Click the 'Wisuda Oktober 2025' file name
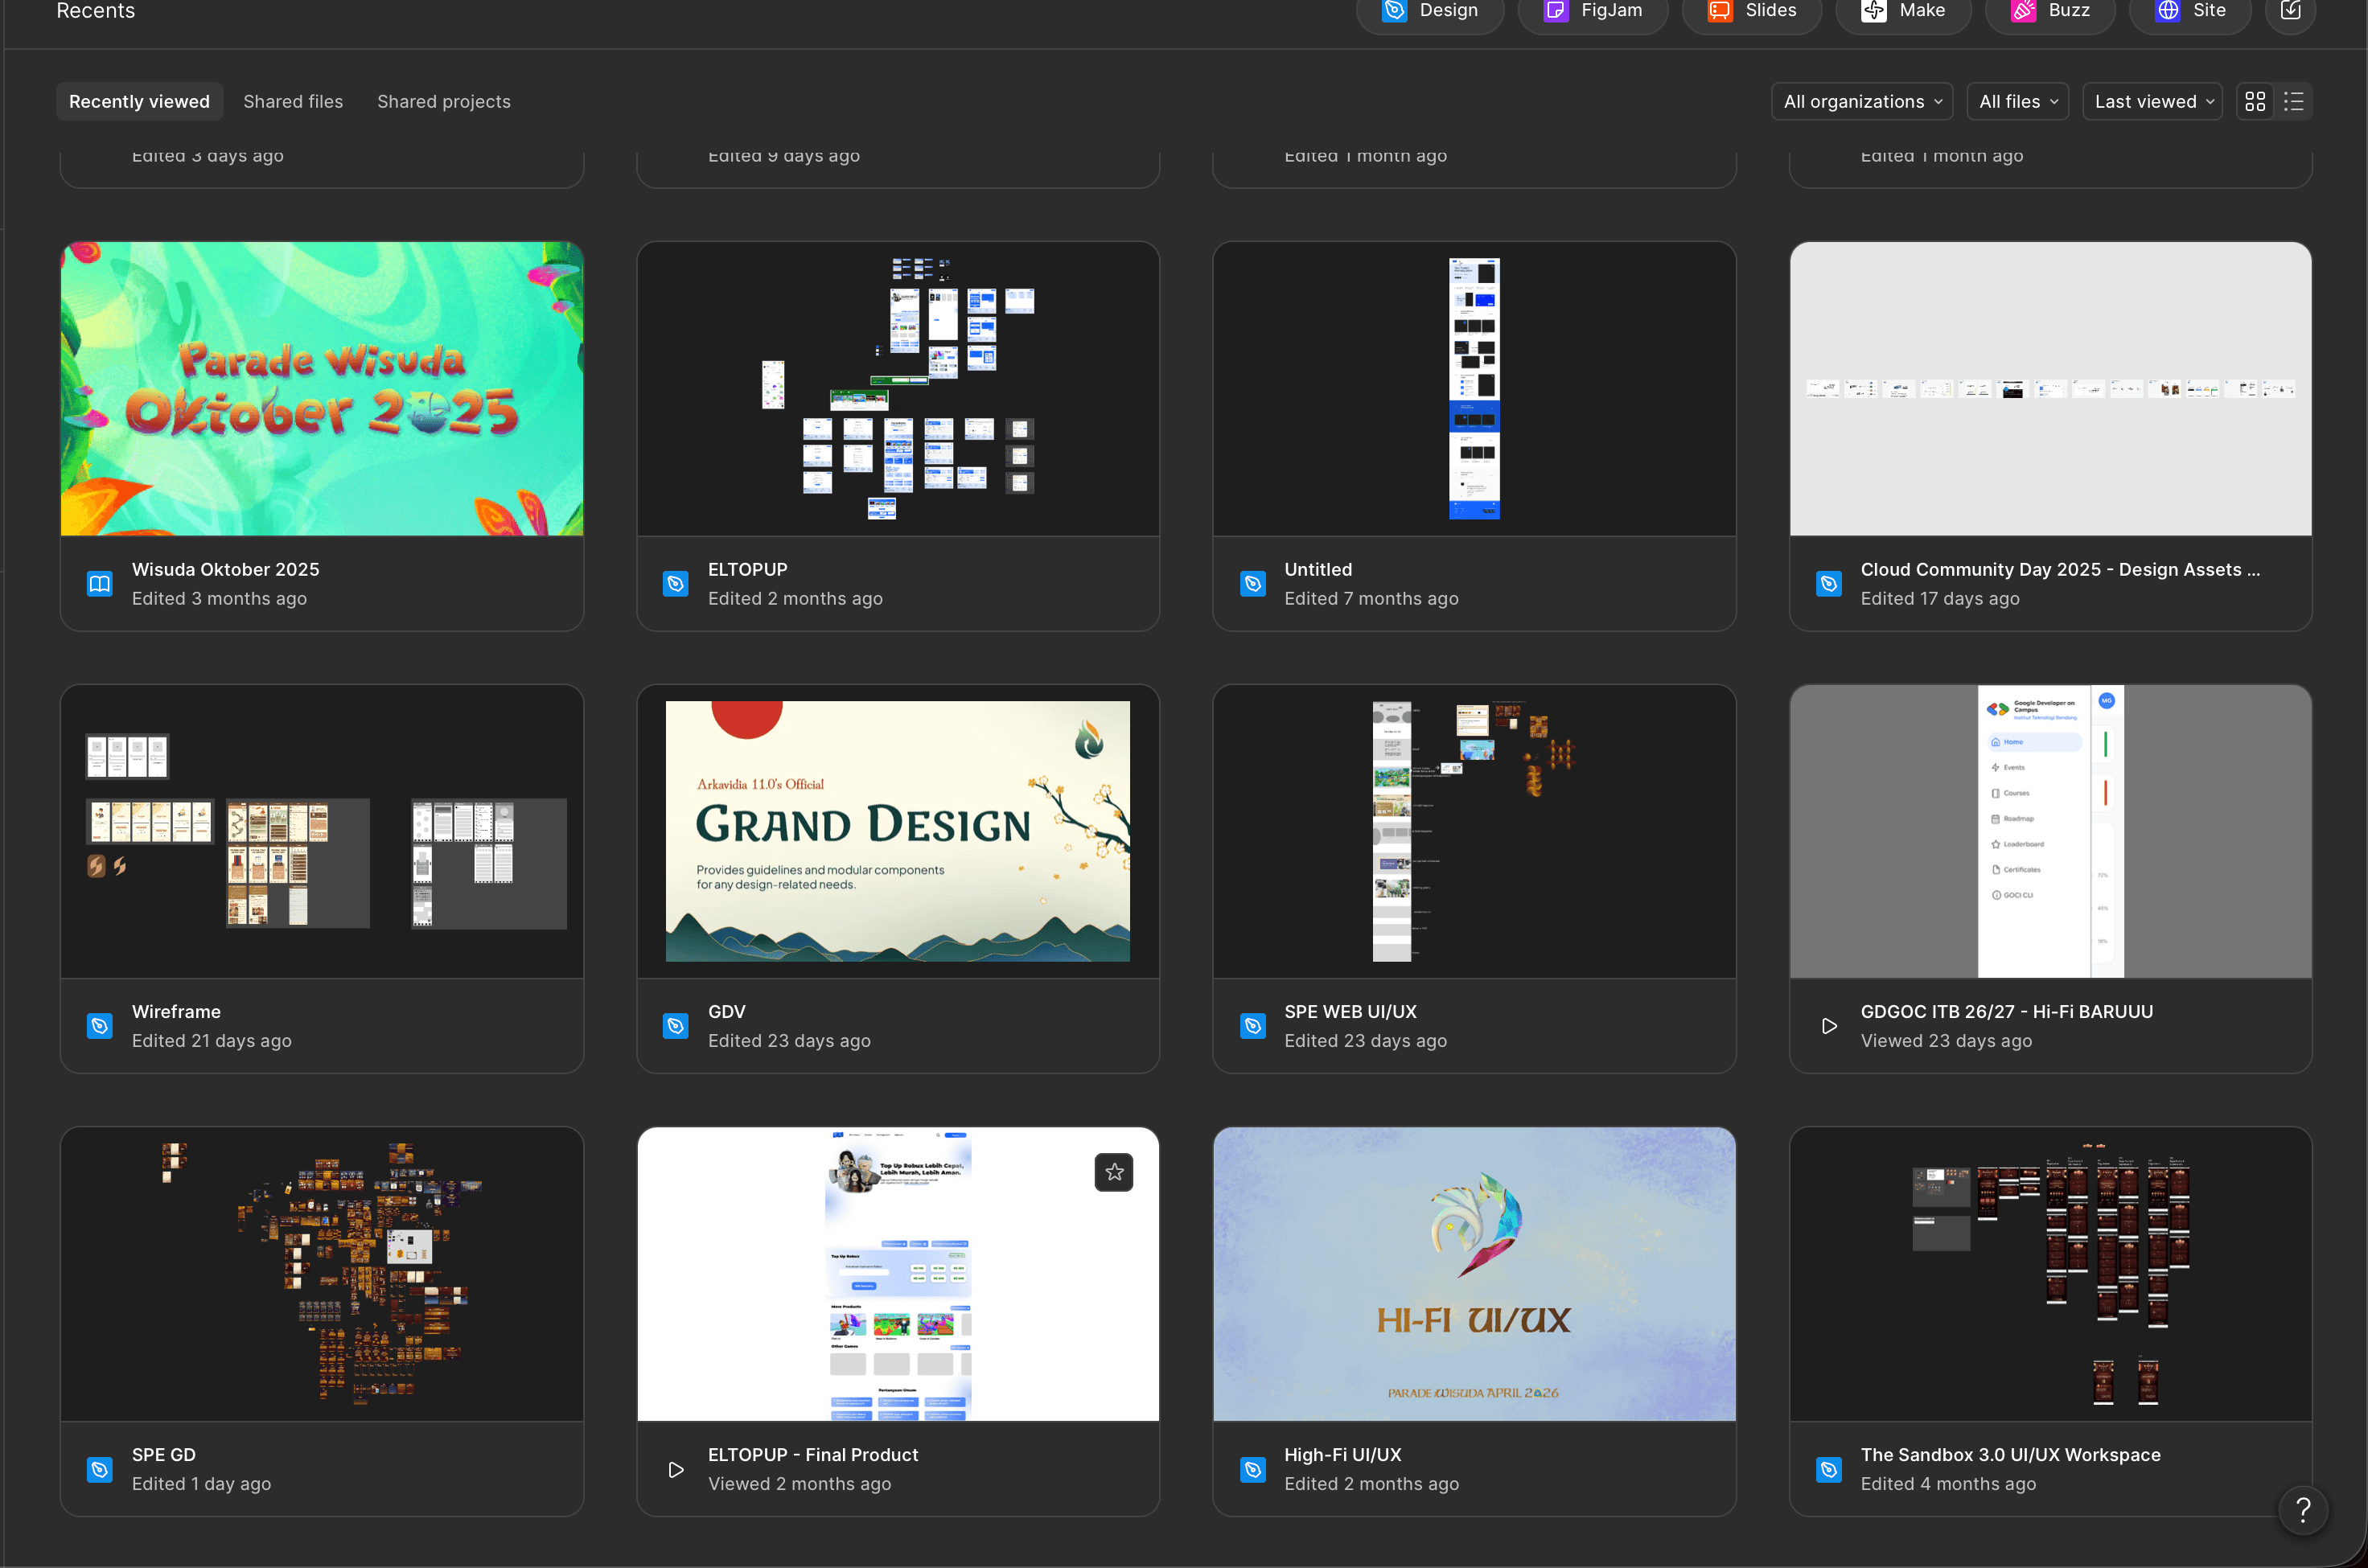Image resolution: width=2368 pixels, height=1568 pixels. point(226,569)
